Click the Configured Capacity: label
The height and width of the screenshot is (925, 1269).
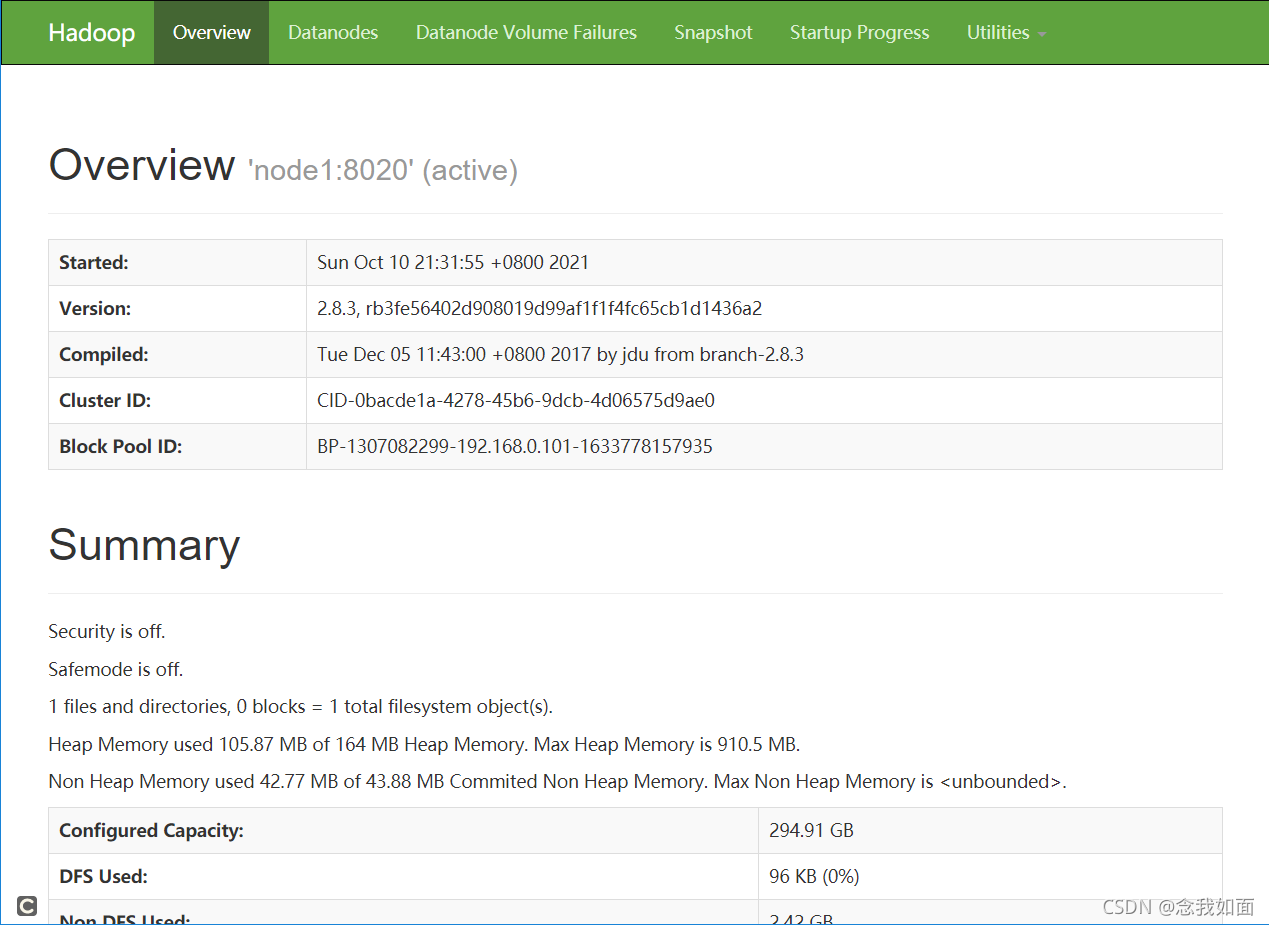(151, 831)
